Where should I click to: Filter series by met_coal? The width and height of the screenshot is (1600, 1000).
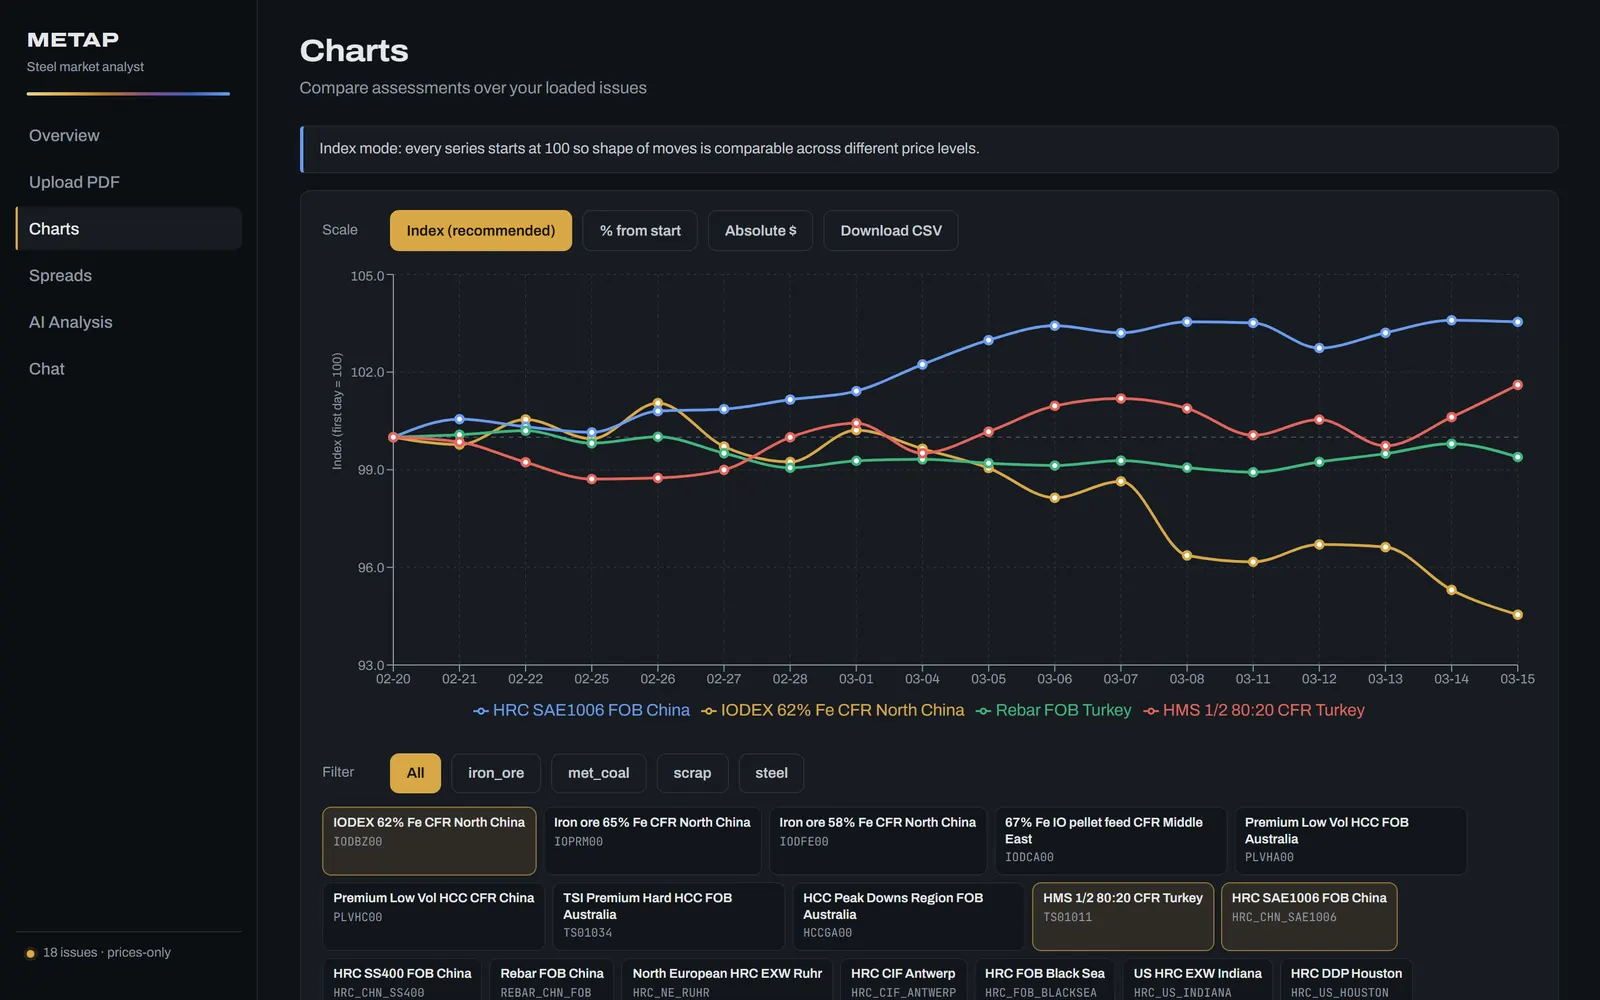click(x=598, y=773)
